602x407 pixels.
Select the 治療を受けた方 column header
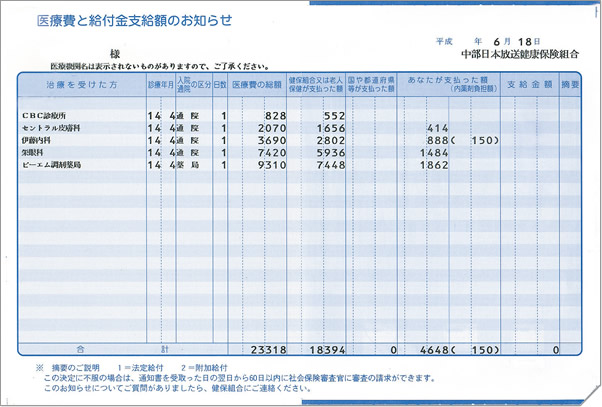pyautogui.click(x=80, y=85)
